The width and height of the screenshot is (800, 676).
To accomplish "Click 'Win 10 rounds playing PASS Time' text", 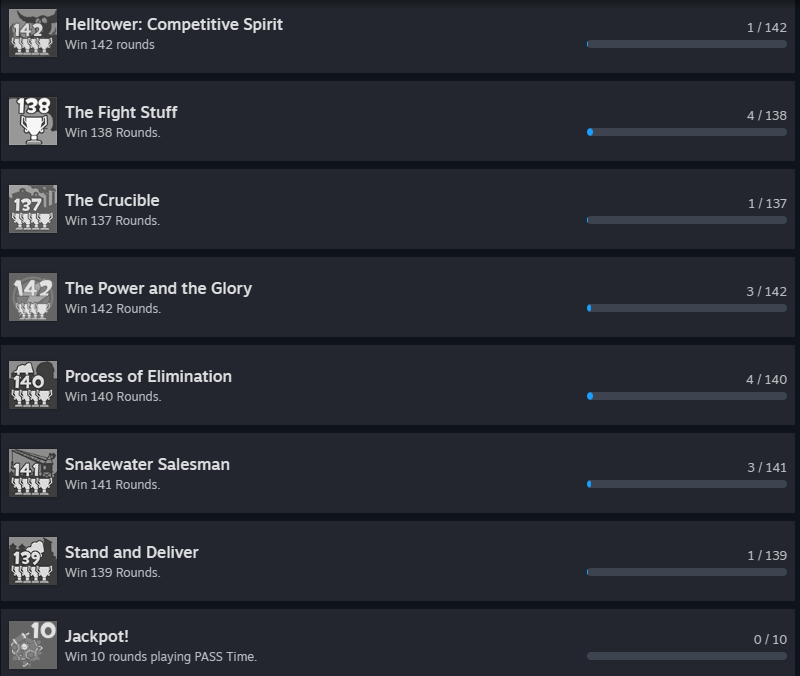I will pos(161,657).
